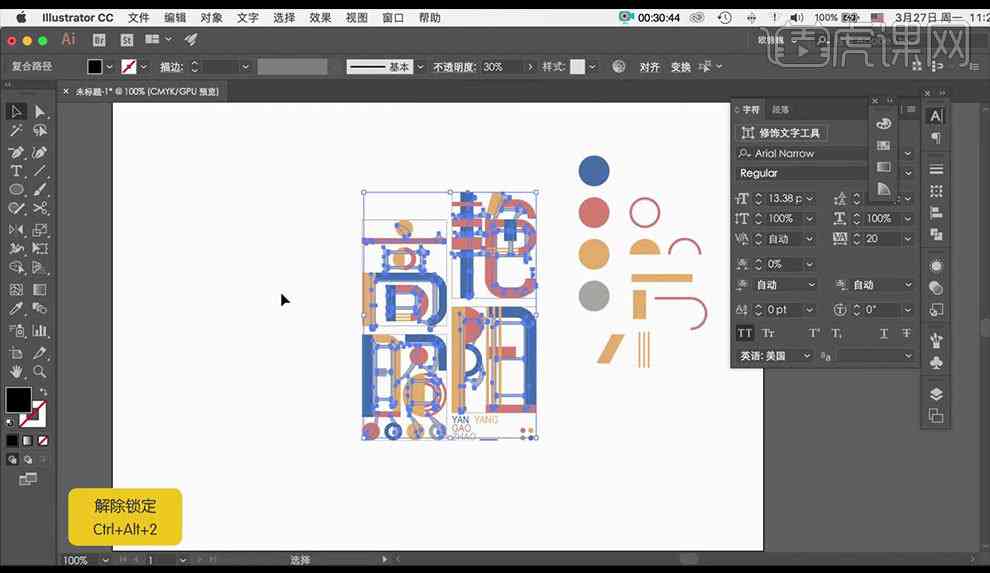Open the 英语: 美国 language dropdown

(806, 356)
